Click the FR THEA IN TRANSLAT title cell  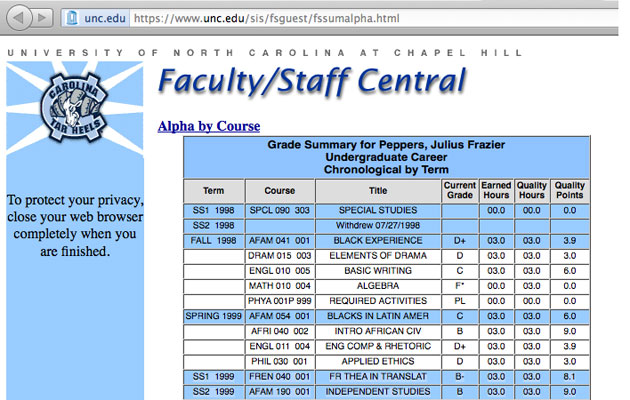pyautogui.click(x=378, y=377)
